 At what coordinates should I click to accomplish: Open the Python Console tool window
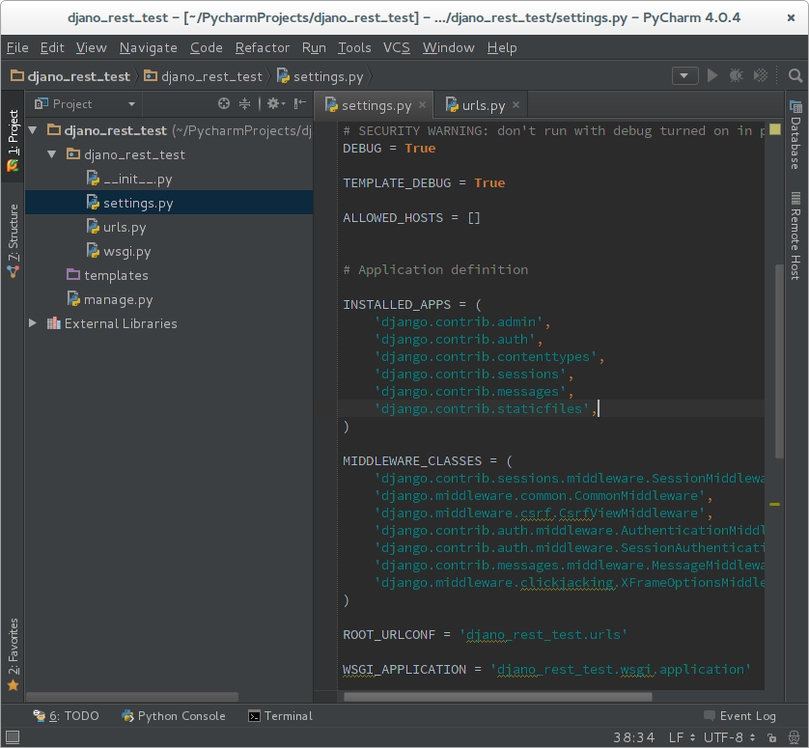tap(173, 716)
